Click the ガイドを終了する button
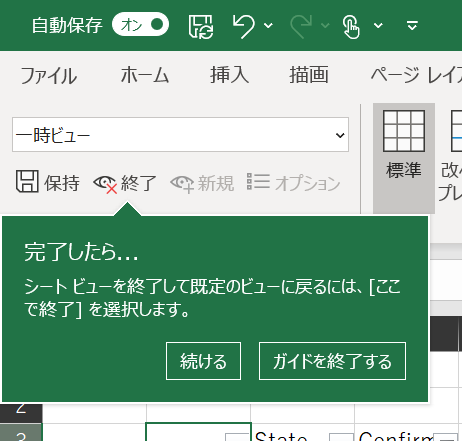462x441 pixels. click(x=332, y=361)
